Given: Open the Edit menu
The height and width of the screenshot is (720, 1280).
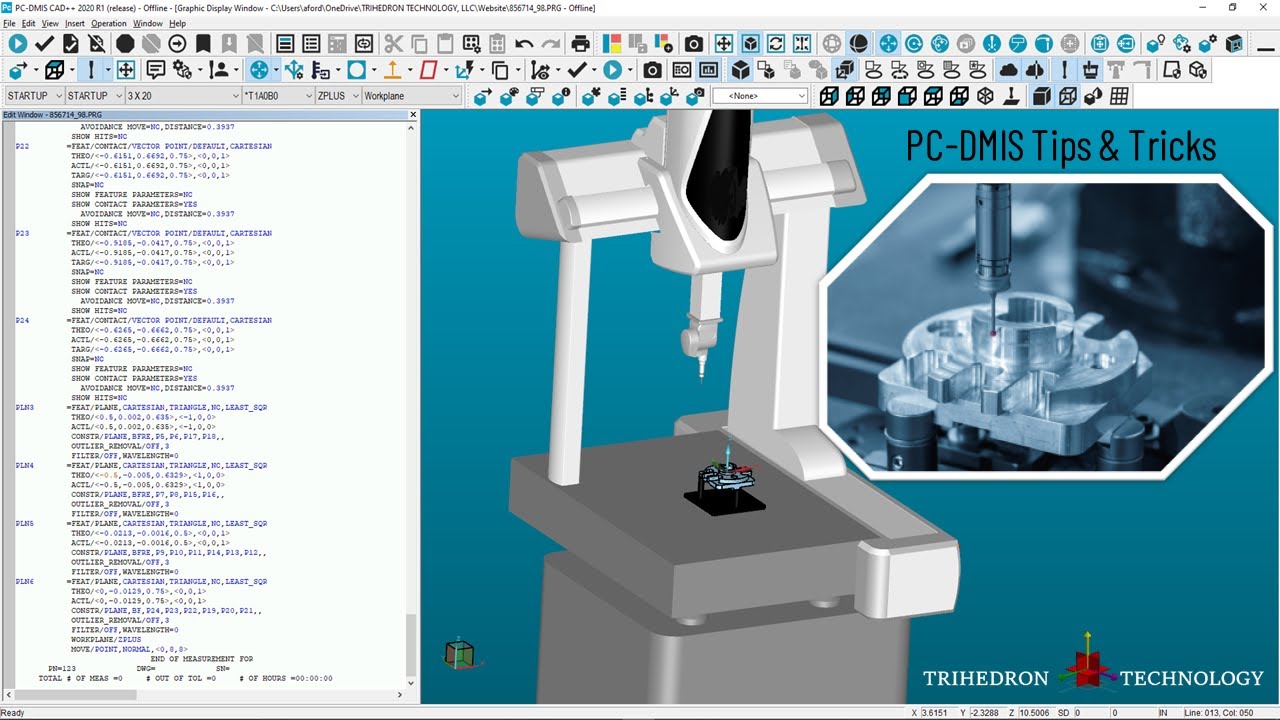Looking at the screenshot, I should click(28, 23).
